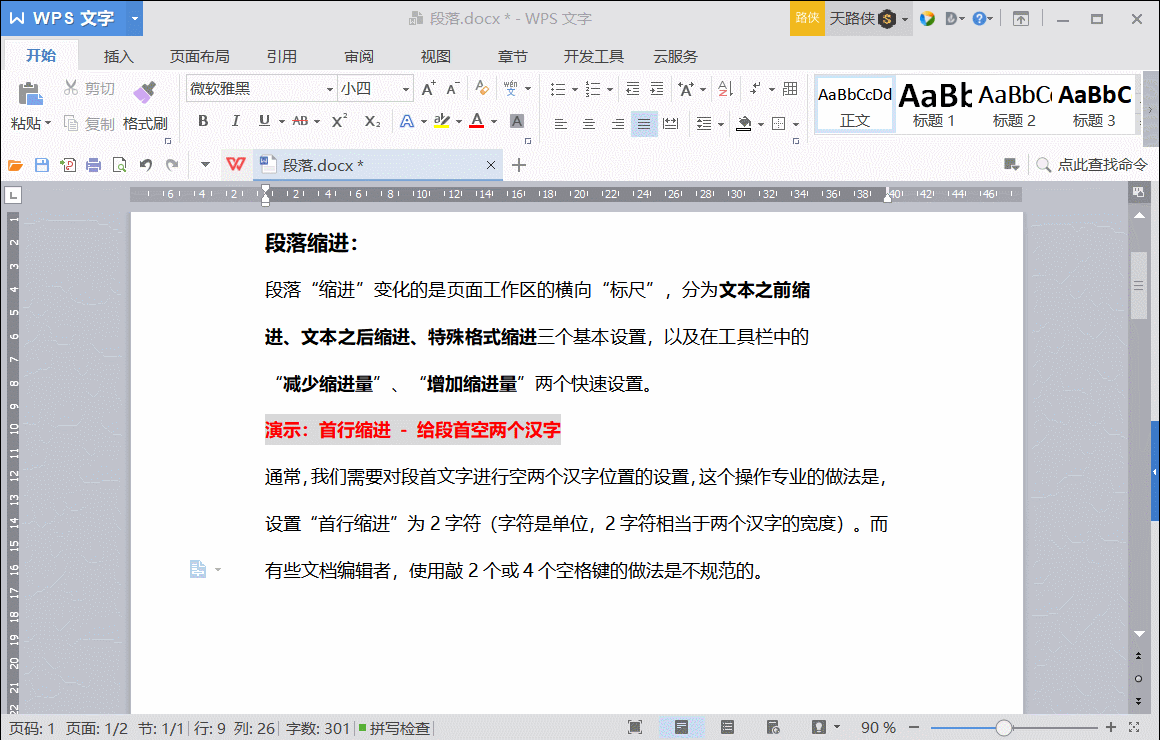Viewport: 1160px width, 740px height.
Task: Click the paragraph layout icon beside the text
Action: [x=198, y=569]
